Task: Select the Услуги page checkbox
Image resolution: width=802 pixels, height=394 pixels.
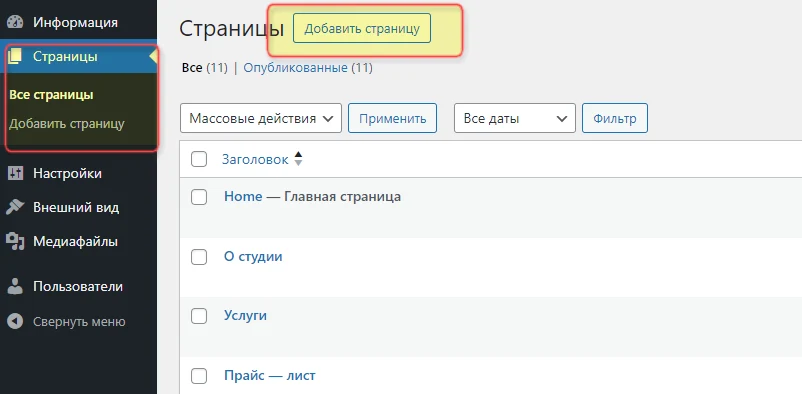Action: click(x=199, y=316)
